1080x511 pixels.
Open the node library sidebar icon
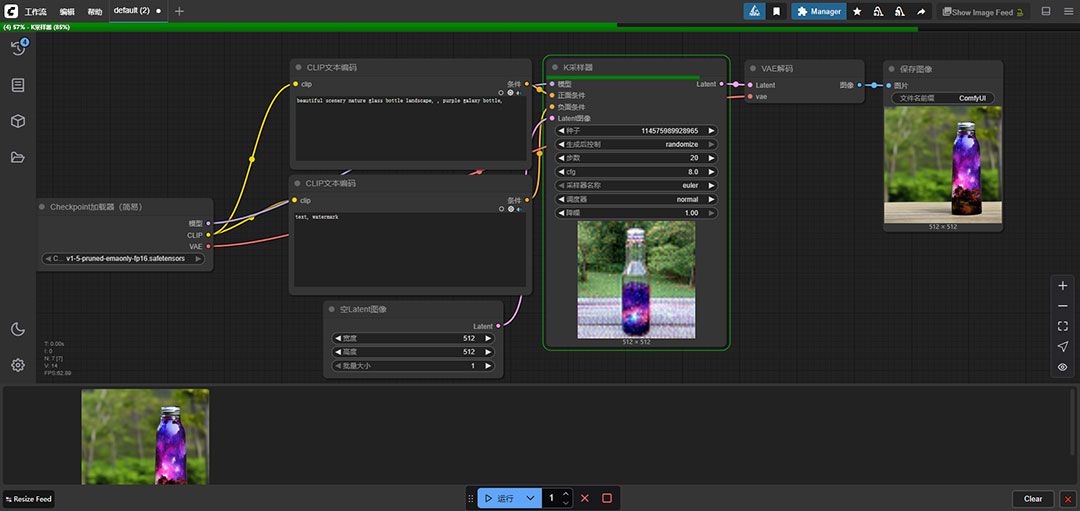tap(18, 85)
